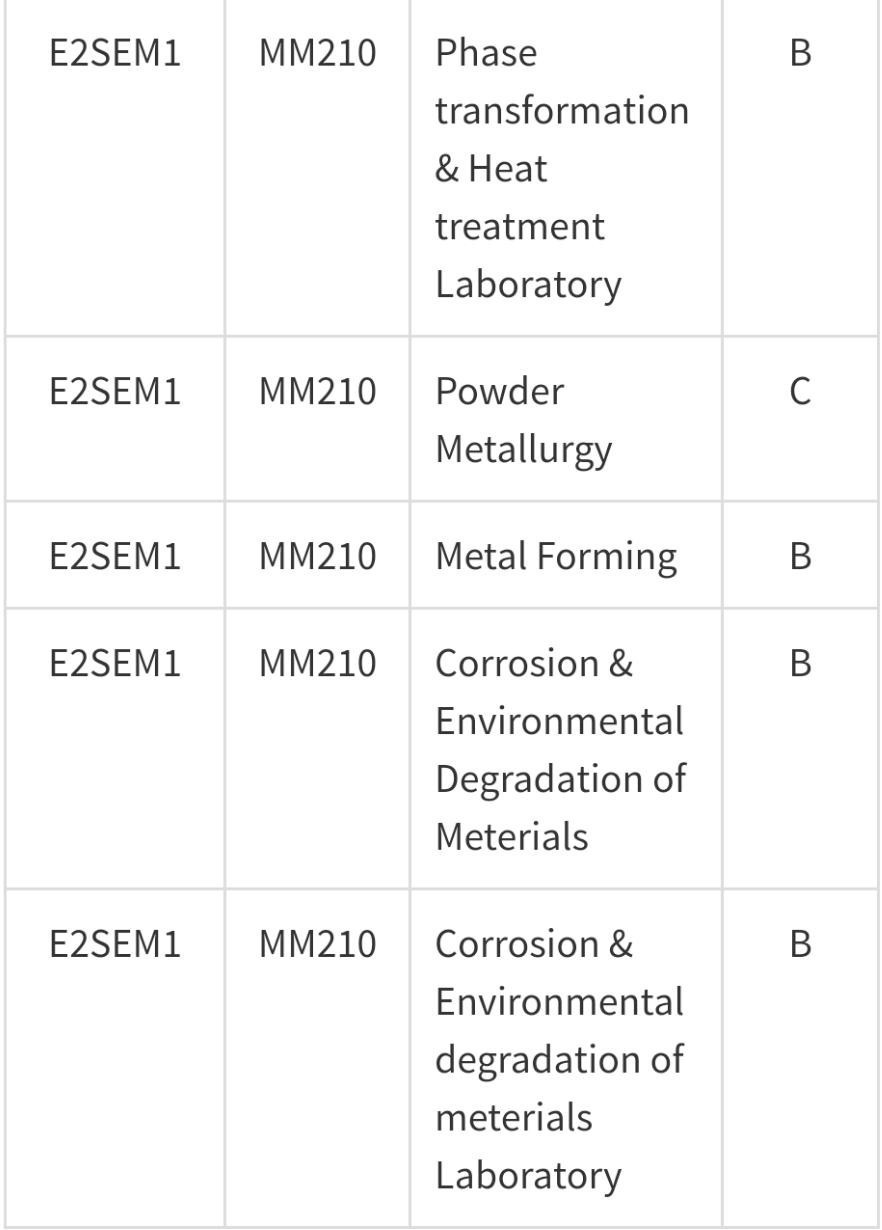
Task: Select Phase transformation & Heat treatment Laboratory text
Action: coord(562,168)
